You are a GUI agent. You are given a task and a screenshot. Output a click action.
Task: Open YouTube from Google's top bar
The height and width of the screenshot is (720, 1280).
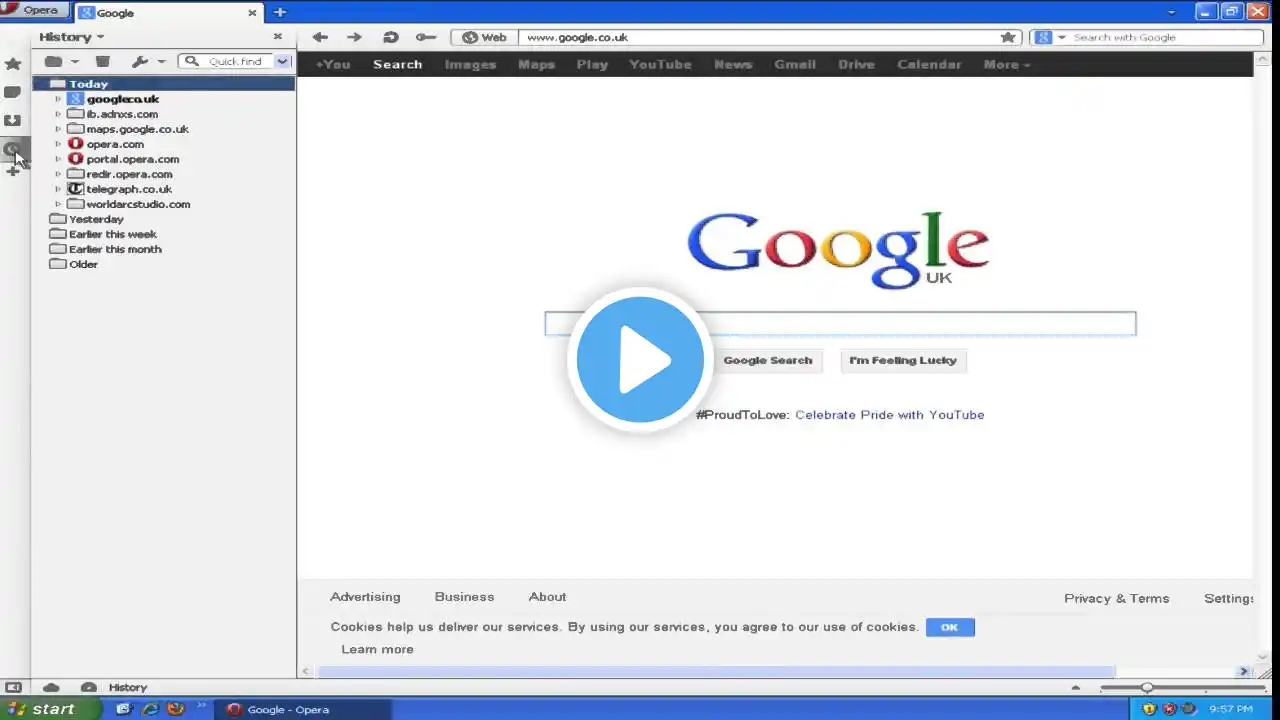point(660,64)
